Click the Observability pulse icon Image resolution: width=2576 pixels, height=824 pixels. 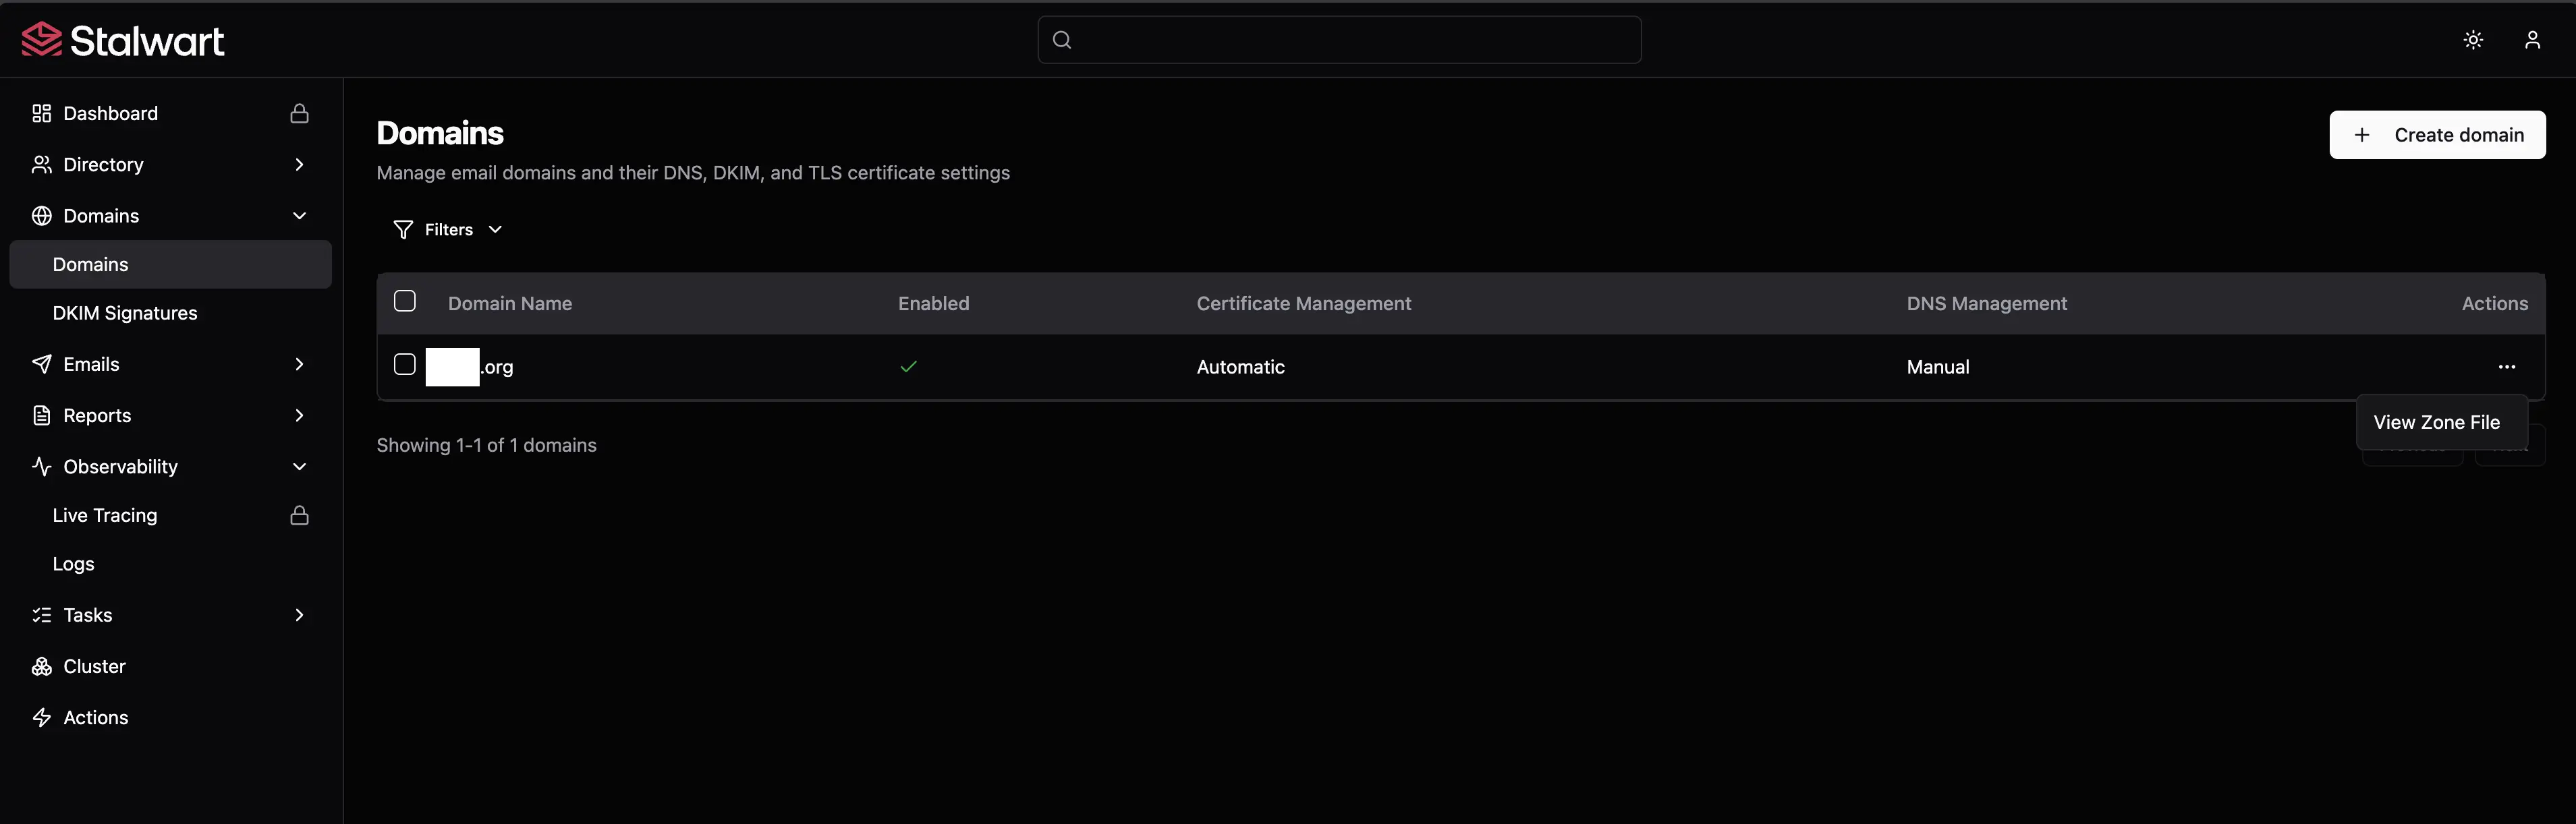pos(41,466)
